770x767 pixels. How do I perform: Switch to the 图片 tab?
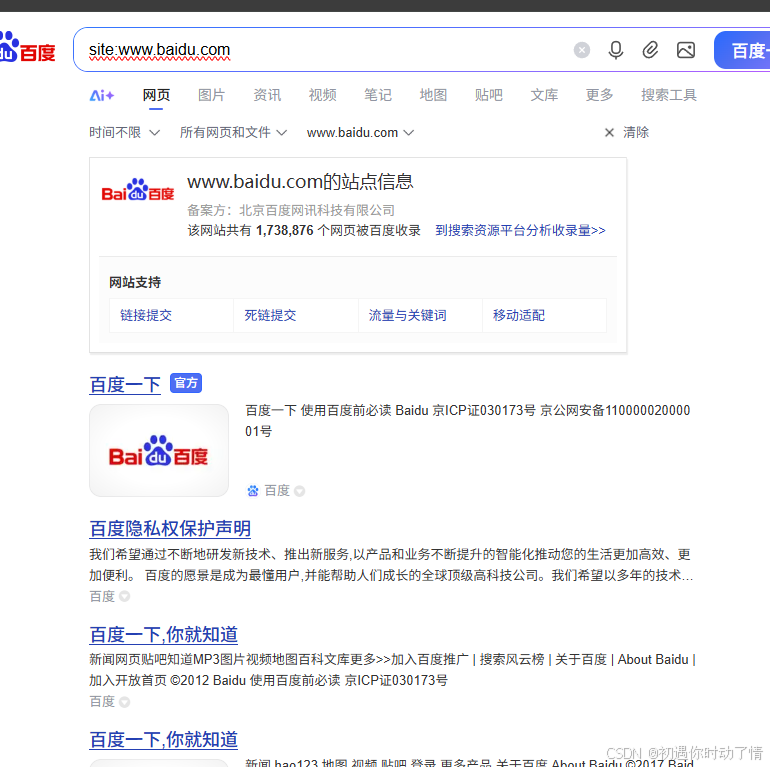coord(212,95)
